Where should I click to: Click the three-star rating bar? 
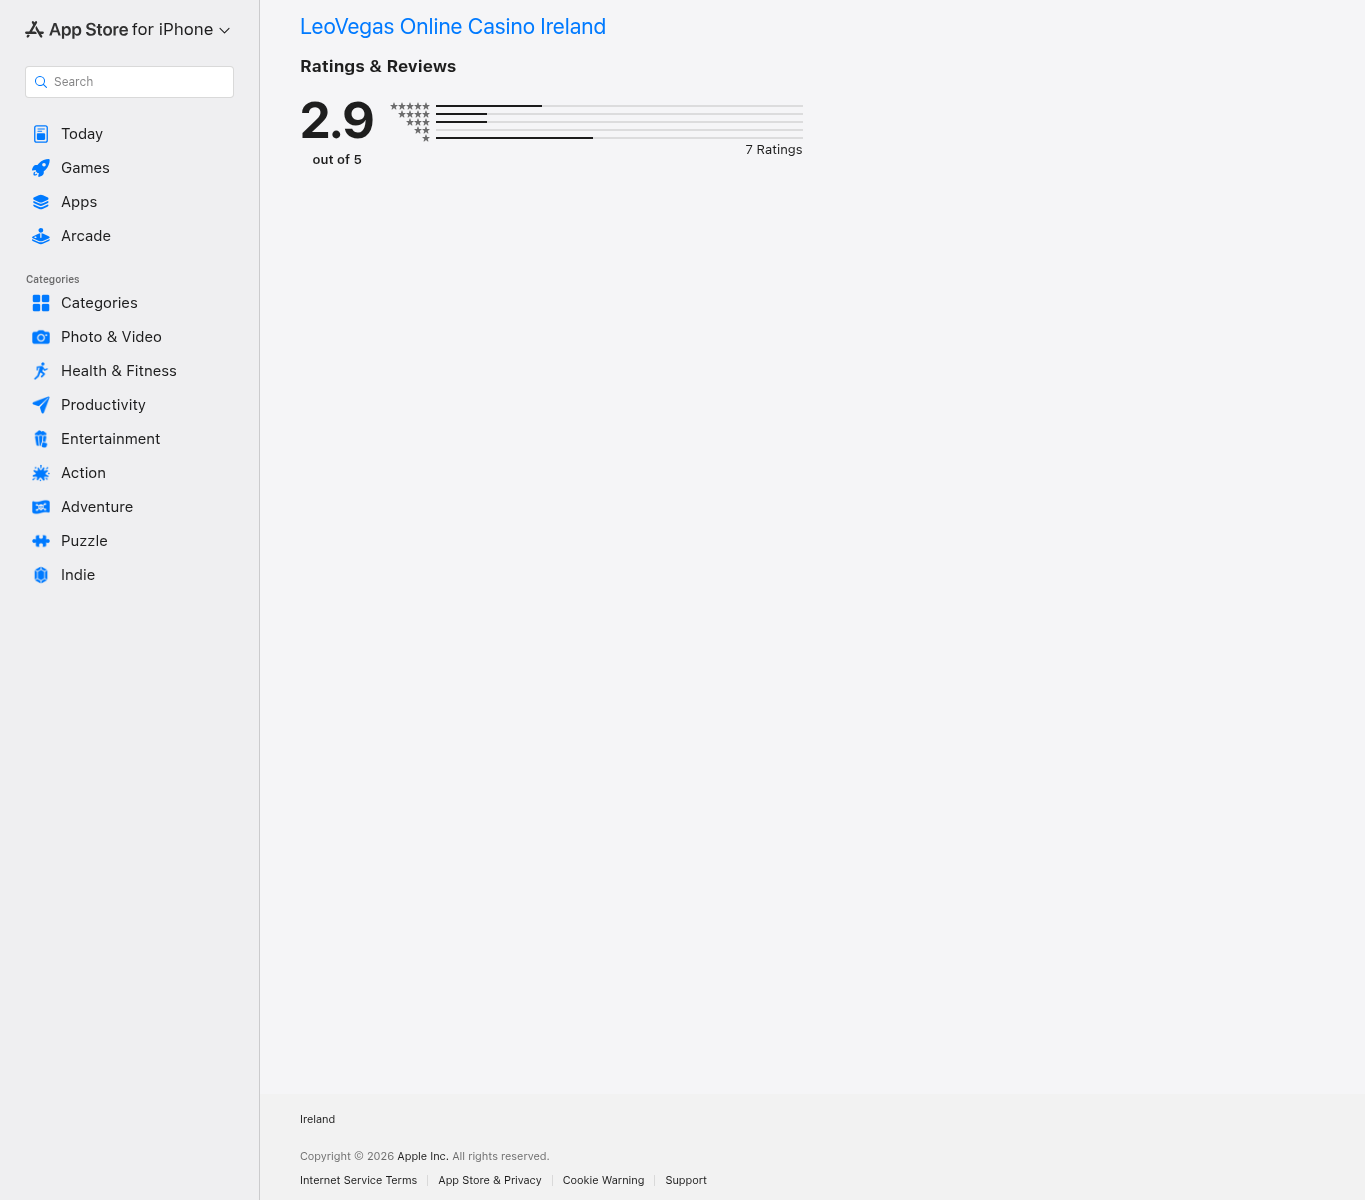[619, 122]
